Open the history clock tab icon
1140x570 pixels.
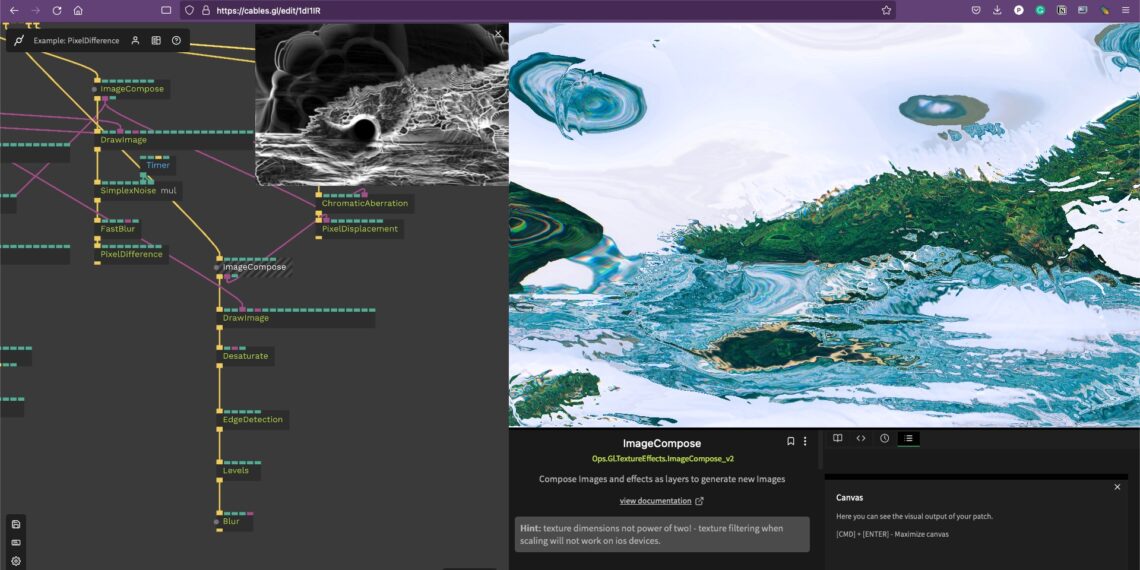tap(885, 438)
